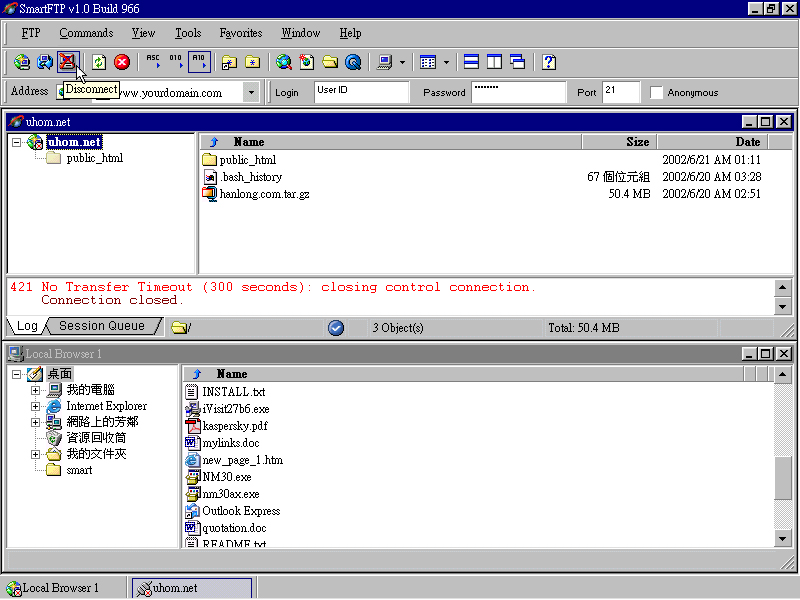Viewport: 800px width, 600px height.
Task: Enable the Anonymous checkbox
Action: 656,92
